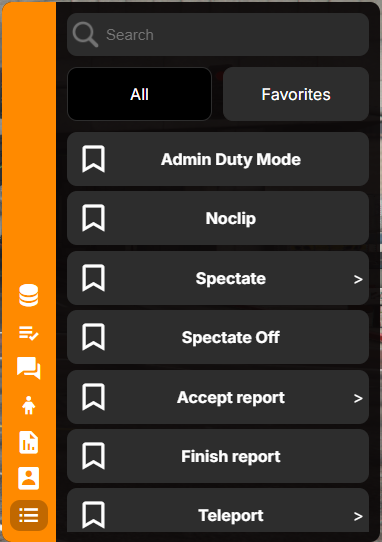
Task: Expand the Accept report submenu arrow
Action: click(358, 398)
